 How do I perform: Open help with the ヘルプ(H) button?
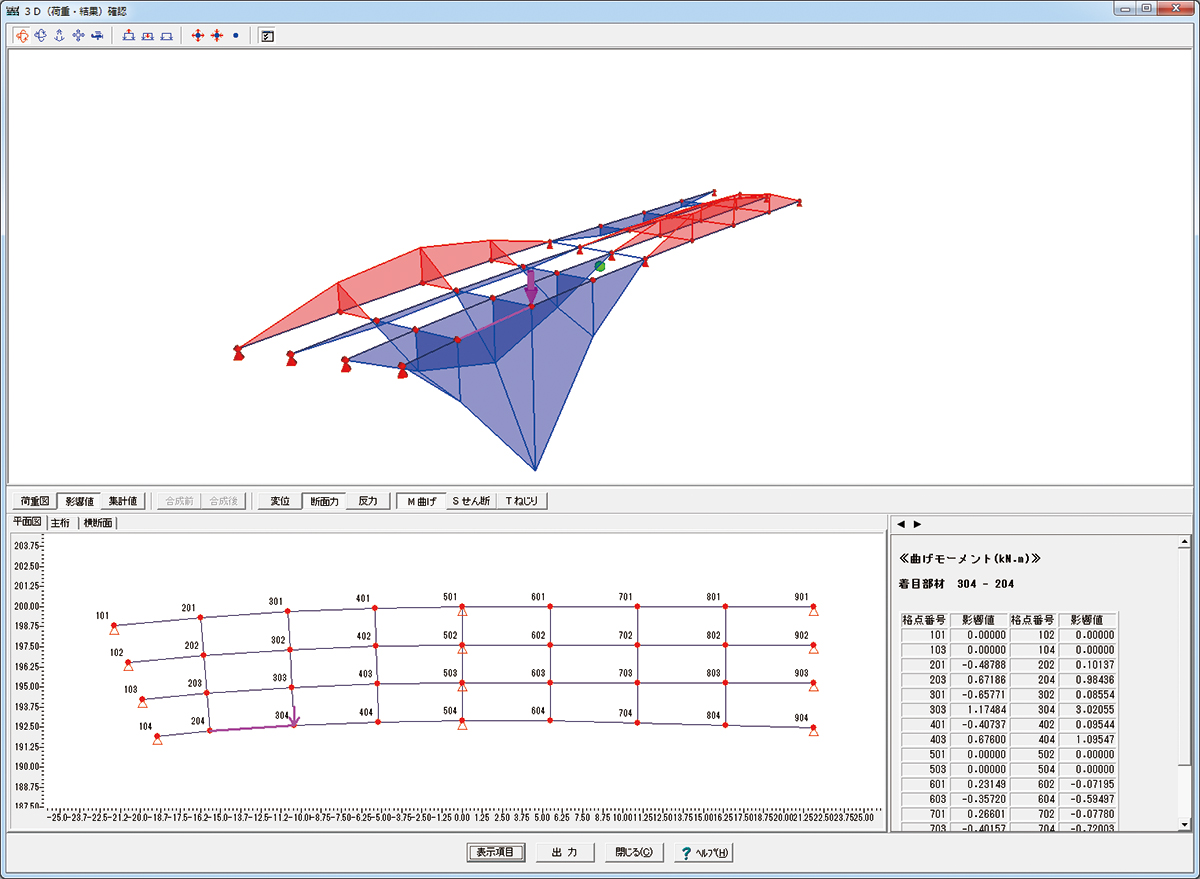[x=705, y=852]
